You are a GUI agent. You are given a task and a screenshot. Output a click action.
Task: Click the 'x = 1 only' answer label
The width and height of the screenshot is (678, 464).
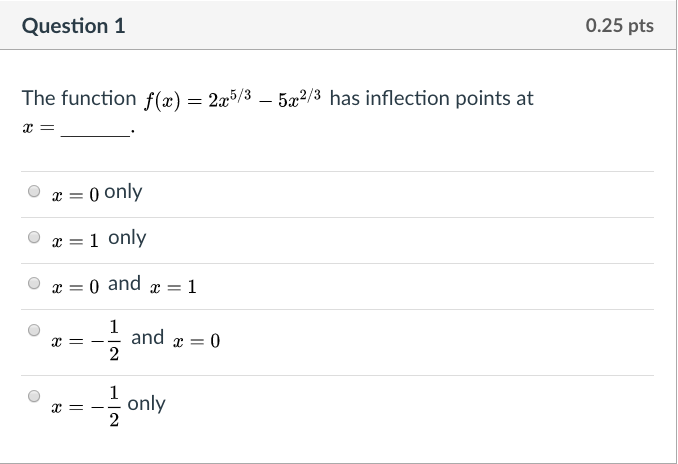pos(99,238)
